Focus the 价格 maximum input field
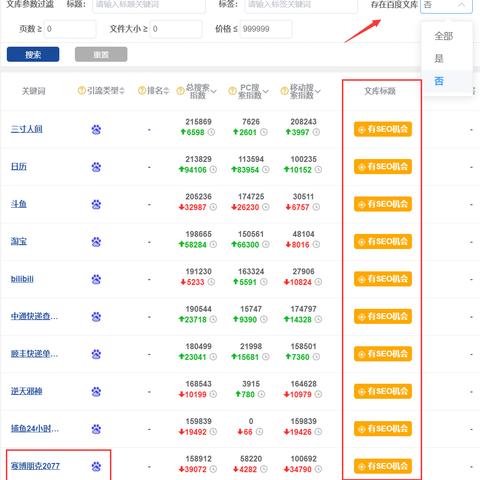Screen dimensions: 480x480 pos(266,29)
